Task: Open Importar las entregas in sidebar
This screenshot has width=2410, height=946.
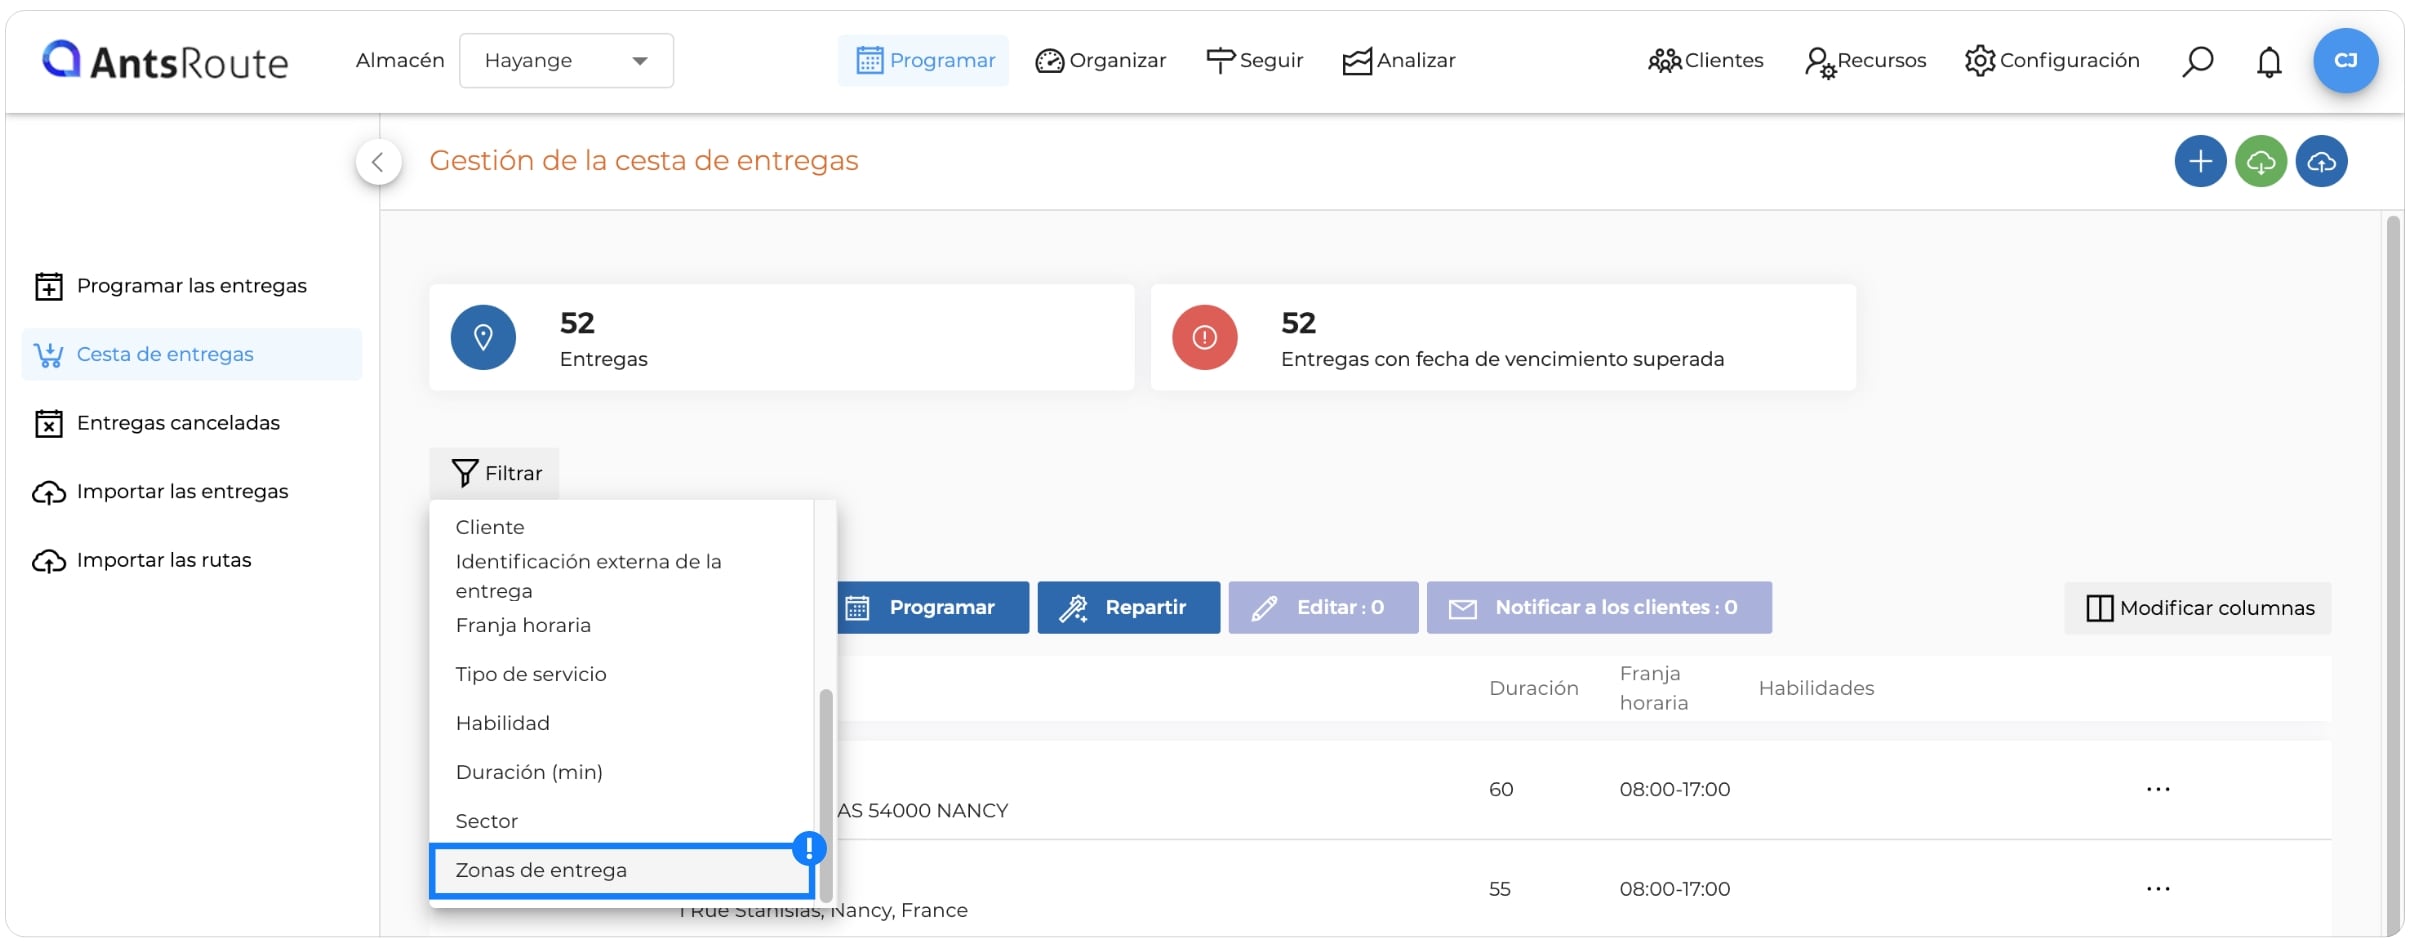Action: point(191,492)
